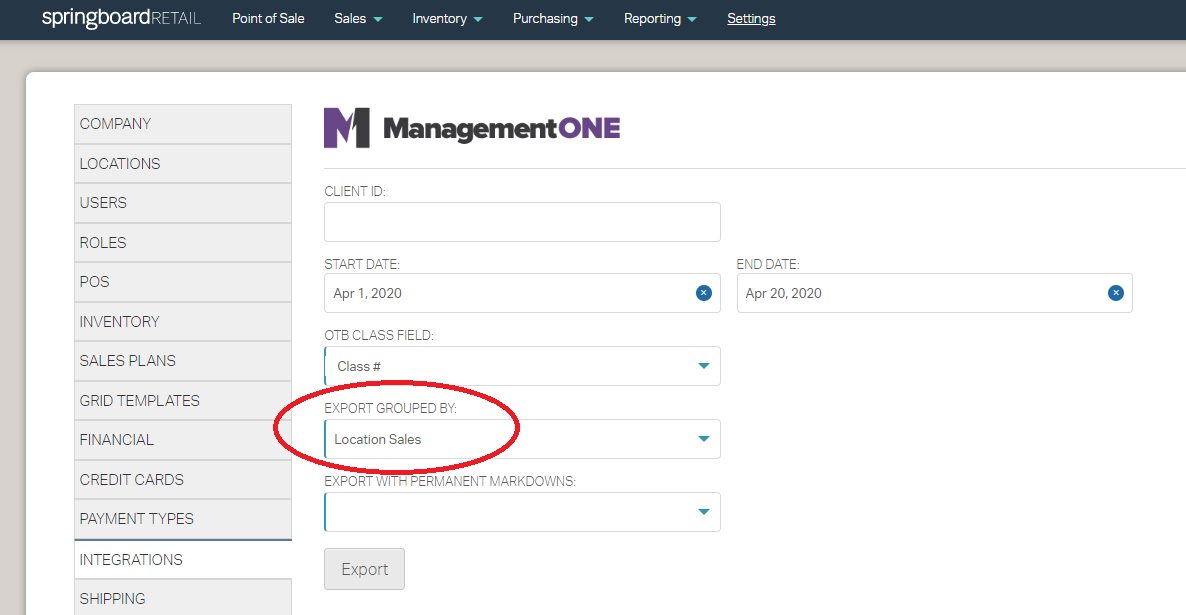Open Export With Permanent Markdowns dropdown
The height and width of the screenshot is (615, 1186).
click(x=522, y=512)
